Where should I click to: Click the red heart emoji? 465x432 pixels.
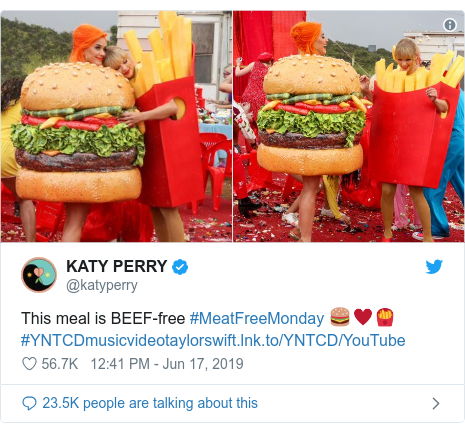[363, 316]
